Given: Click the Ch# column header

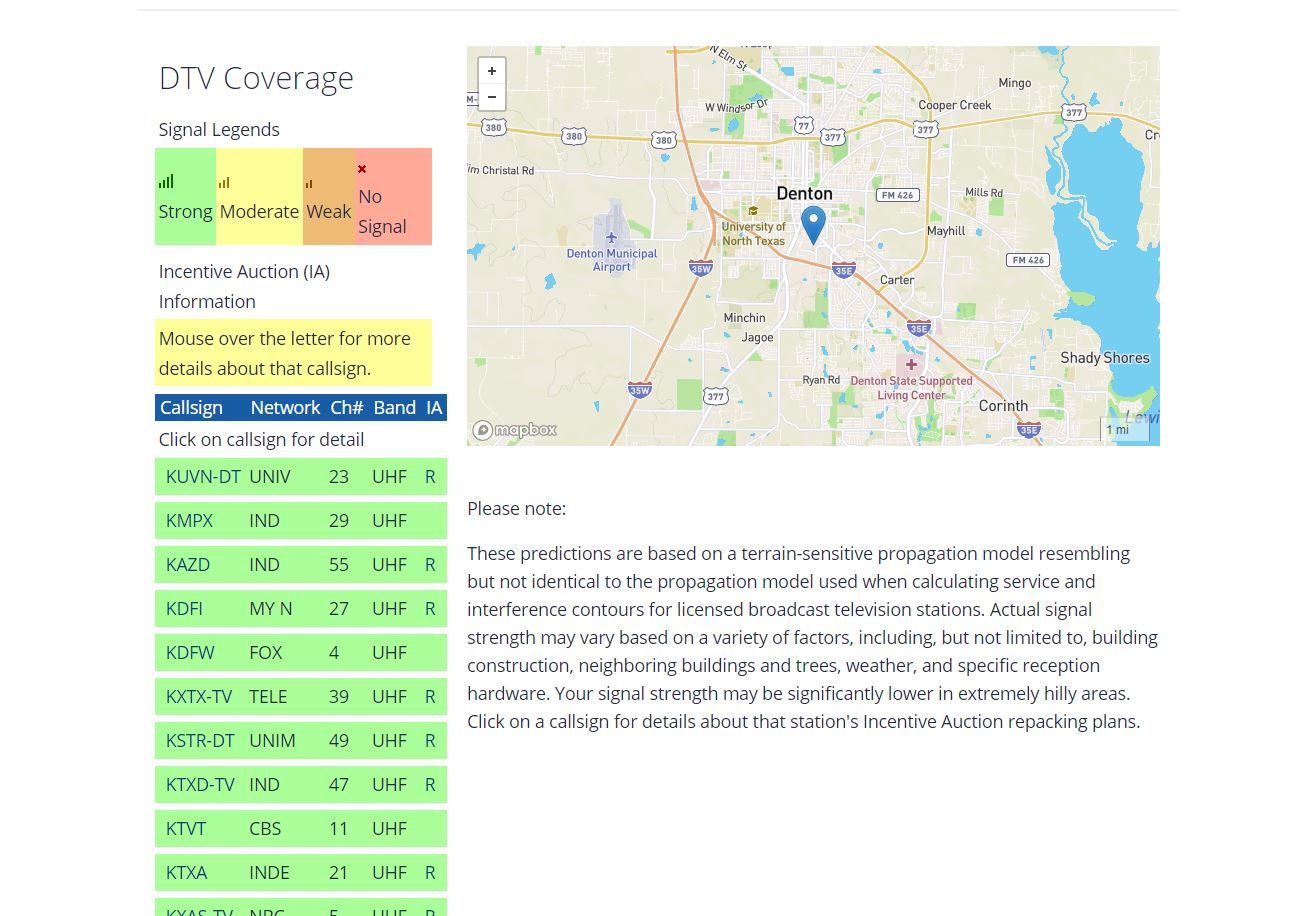Looking at the screenshot, I should [347, 408].
